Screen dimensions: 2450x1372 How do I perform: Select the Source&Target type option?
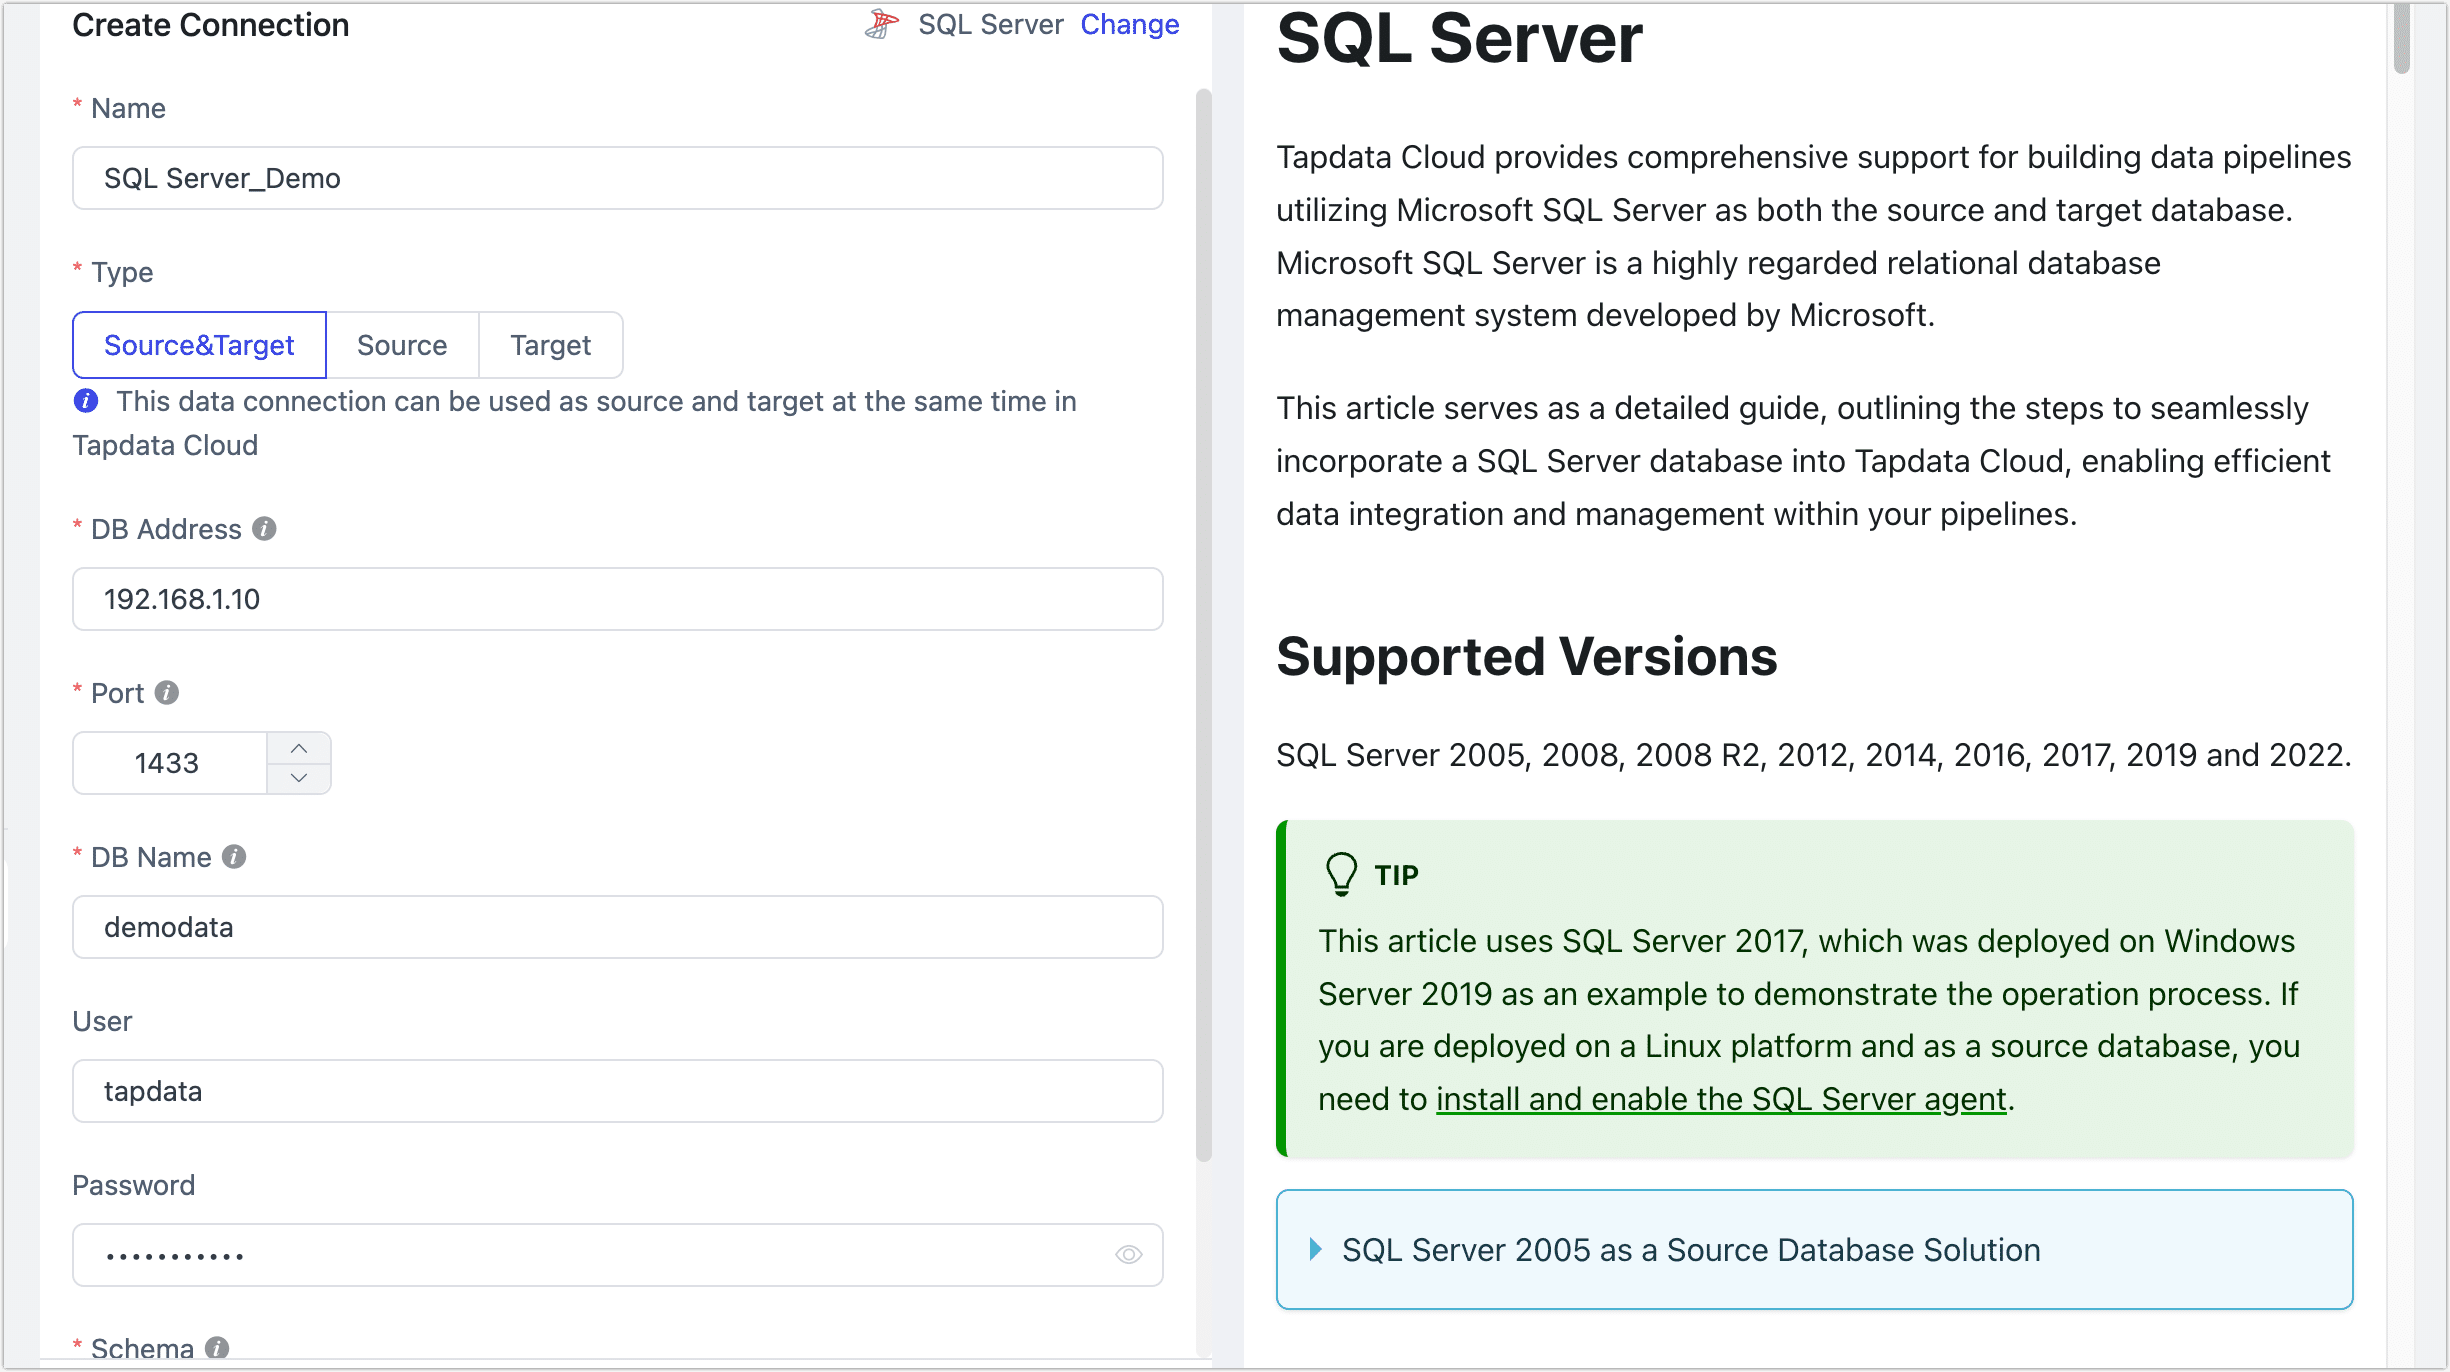[199, 345]
